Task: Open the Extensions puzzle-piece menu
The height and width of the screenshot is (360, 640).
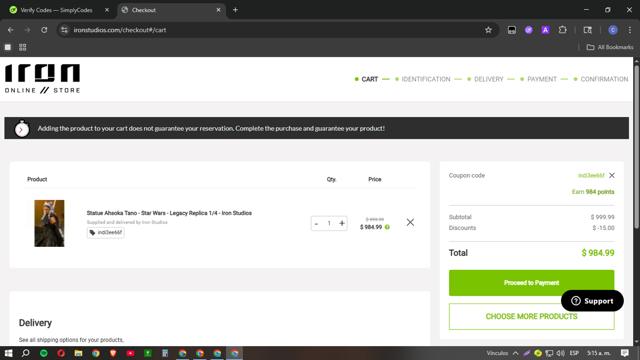Action: click(562, 30)
